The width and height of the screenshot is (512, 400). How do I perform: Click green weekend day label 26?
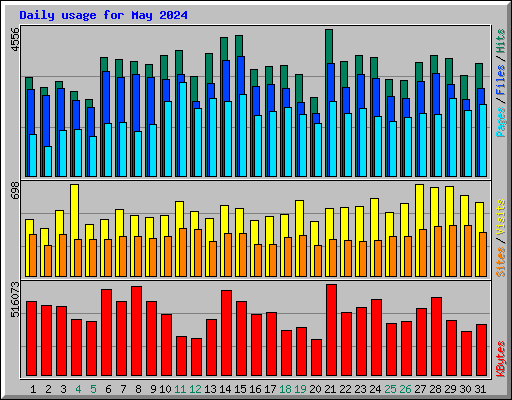tap(405, 389)
